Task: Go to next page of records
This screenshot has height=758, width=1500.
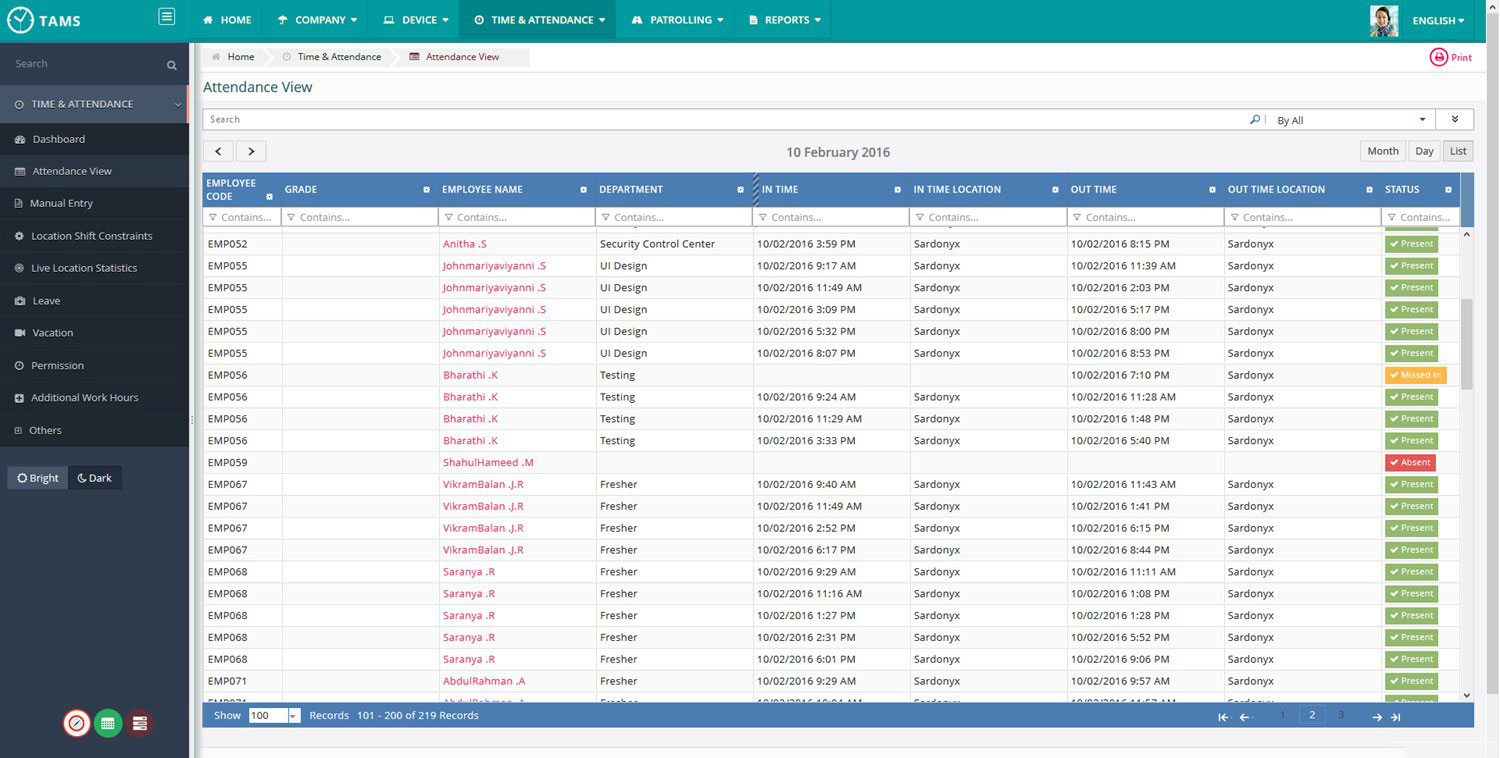Action: pyautogui.click(x=1377, y=717)
